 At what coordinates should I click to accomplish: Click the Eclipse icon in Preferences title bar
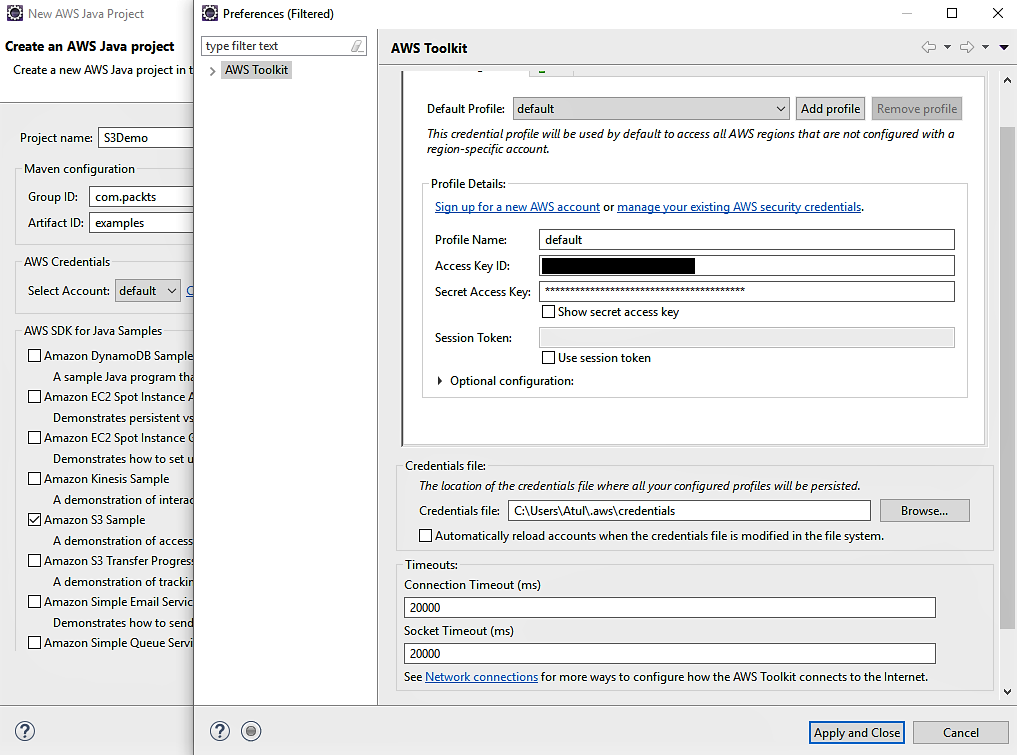tap(209, 13)
